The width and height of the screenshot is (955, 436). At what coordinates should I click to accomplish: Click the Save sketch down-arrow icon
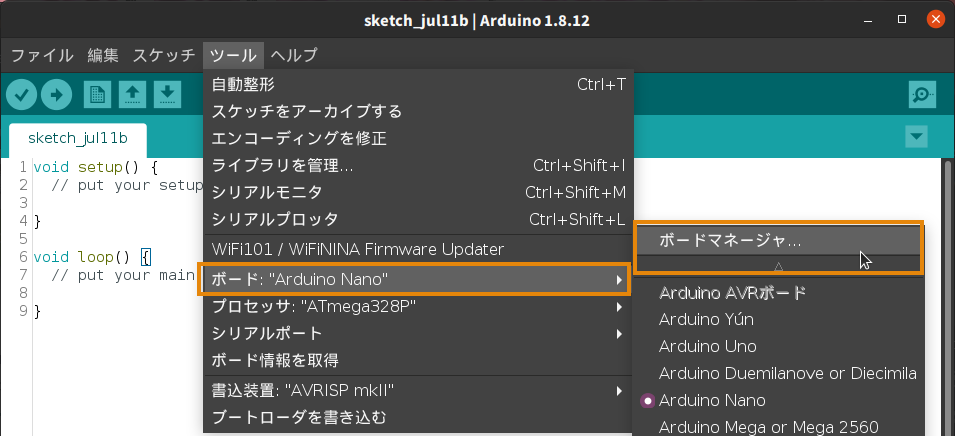(167, 95)
